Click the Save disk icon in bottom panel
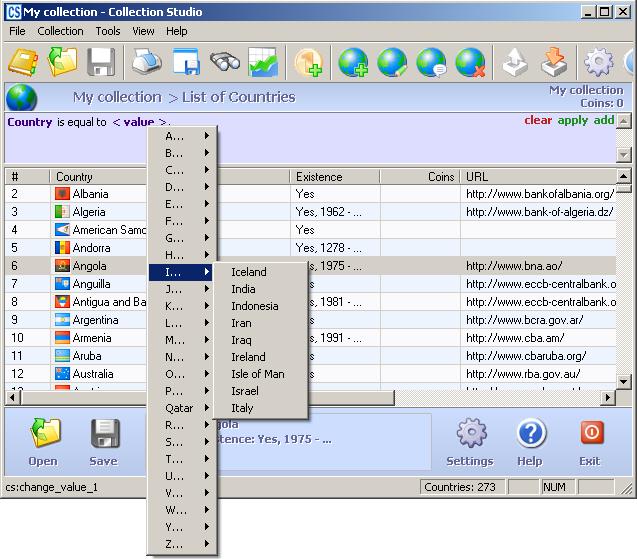This screenshot has width=637, height=559. [x=105, y=433]
